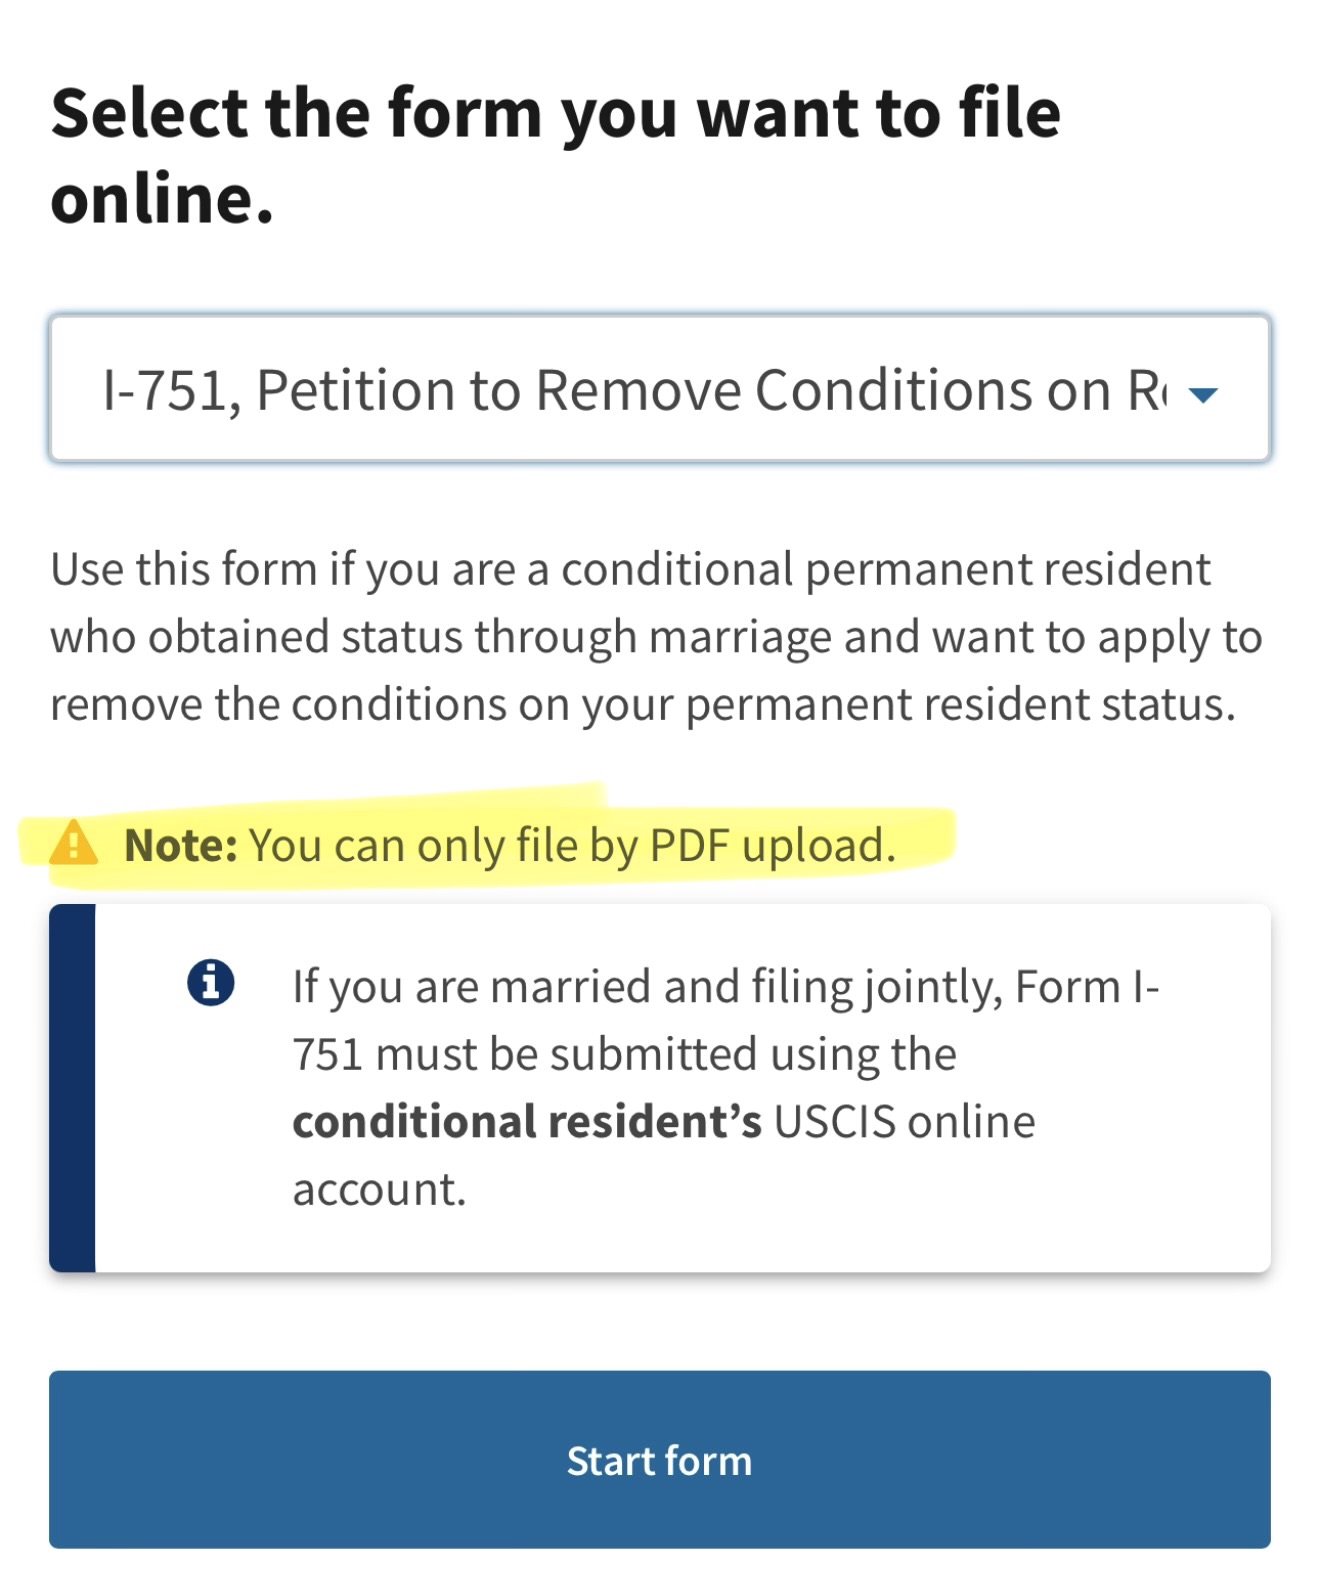
Task: Click the word "online." in the heading
Action: click(162, 198)
